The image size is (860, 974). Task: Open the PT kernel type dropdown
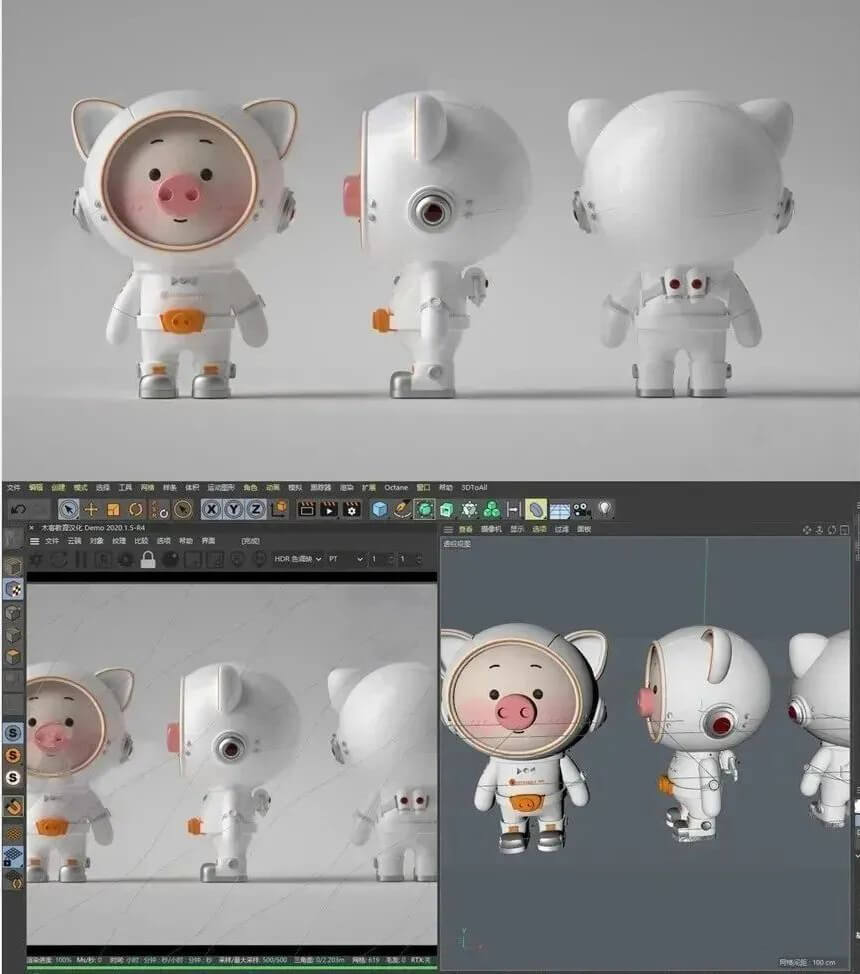click(x=347, y=559)
